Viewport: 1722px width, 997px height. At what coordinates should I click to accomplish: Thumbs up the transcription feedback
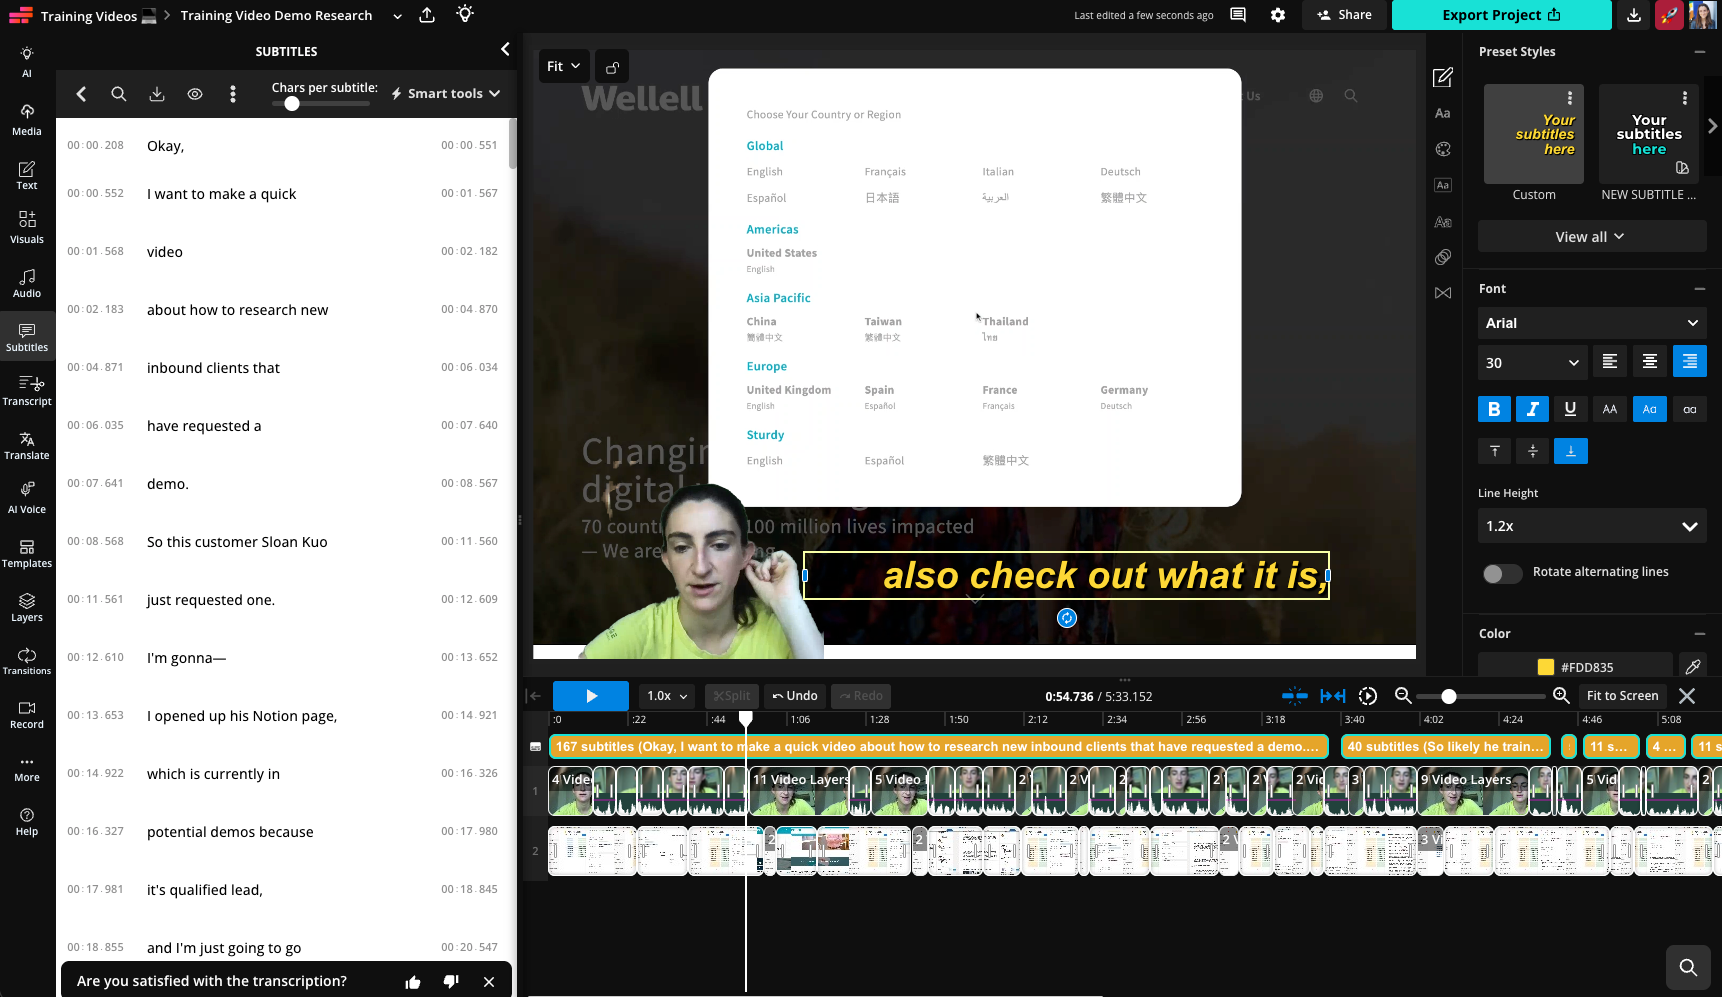coord(413,982)
